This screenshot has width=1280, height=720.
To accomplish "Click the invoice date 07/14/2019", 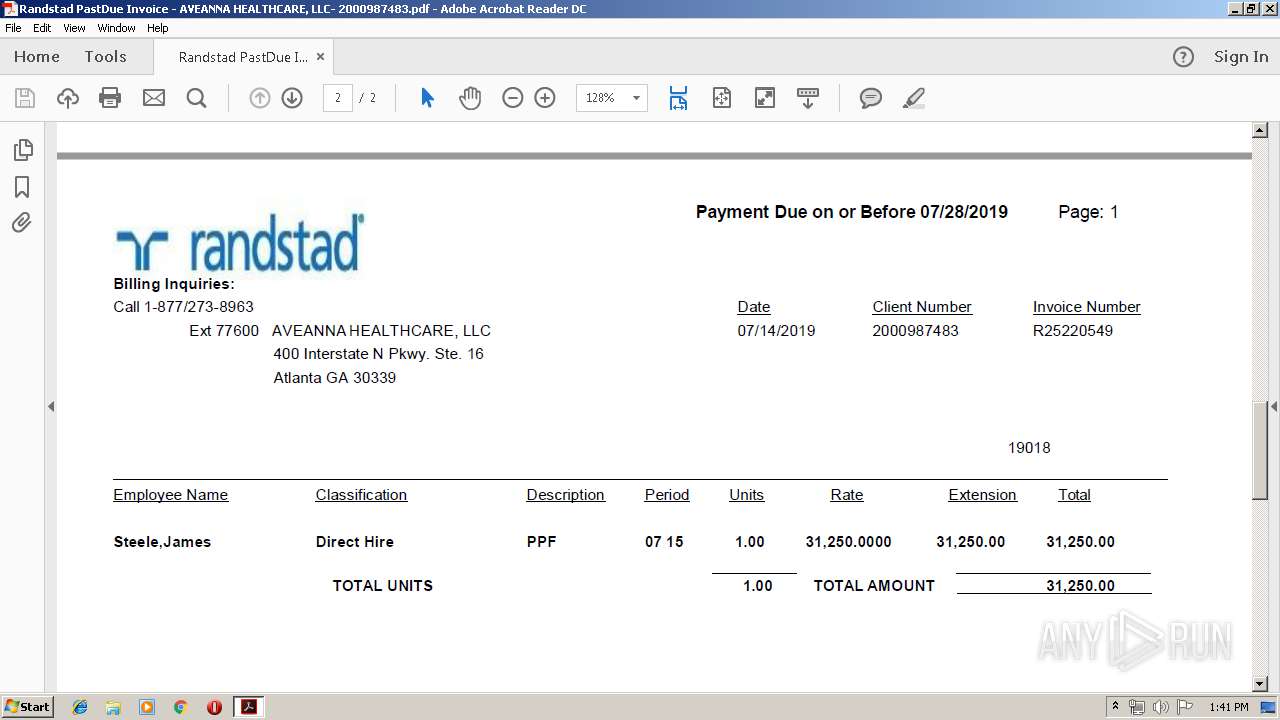I will 776,331.
